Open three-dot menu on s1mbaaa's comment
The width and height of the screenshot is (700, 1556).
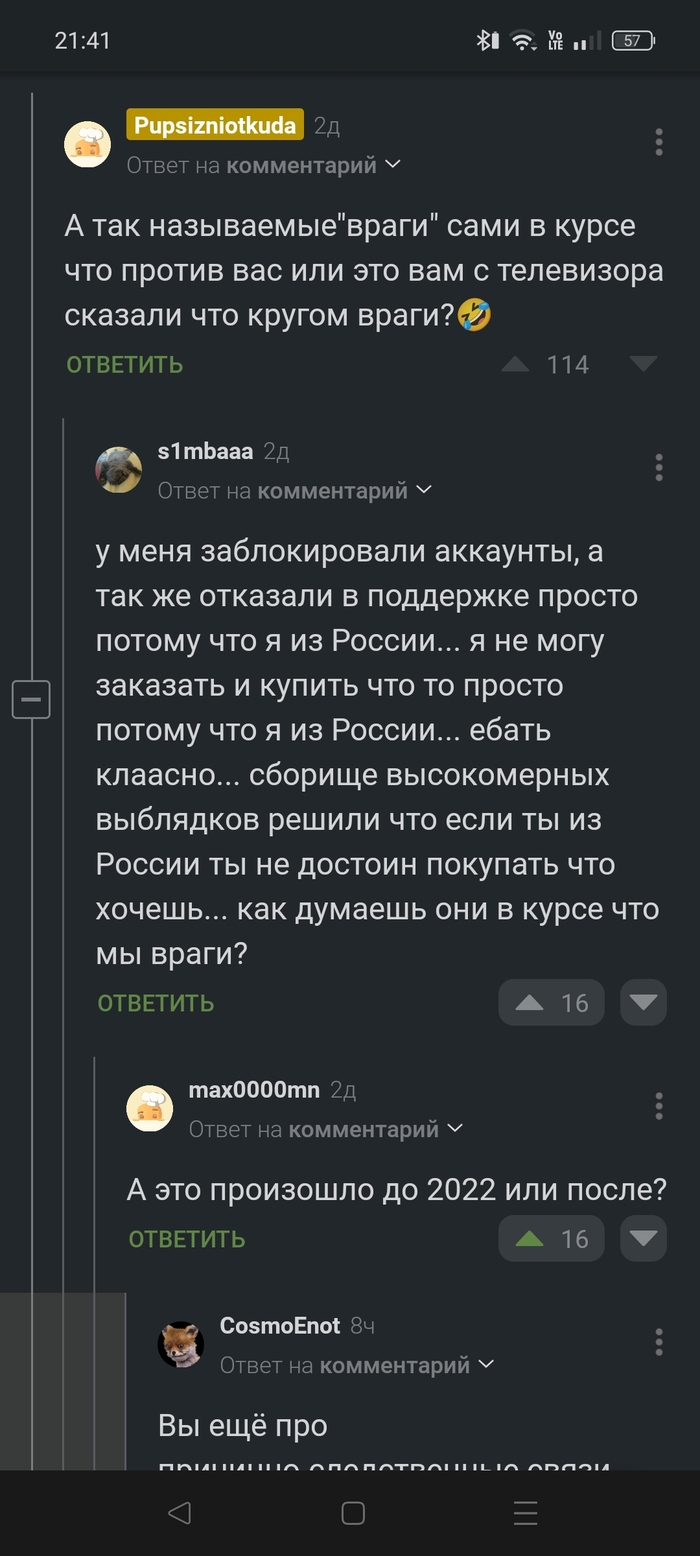[x=658, y=467]
